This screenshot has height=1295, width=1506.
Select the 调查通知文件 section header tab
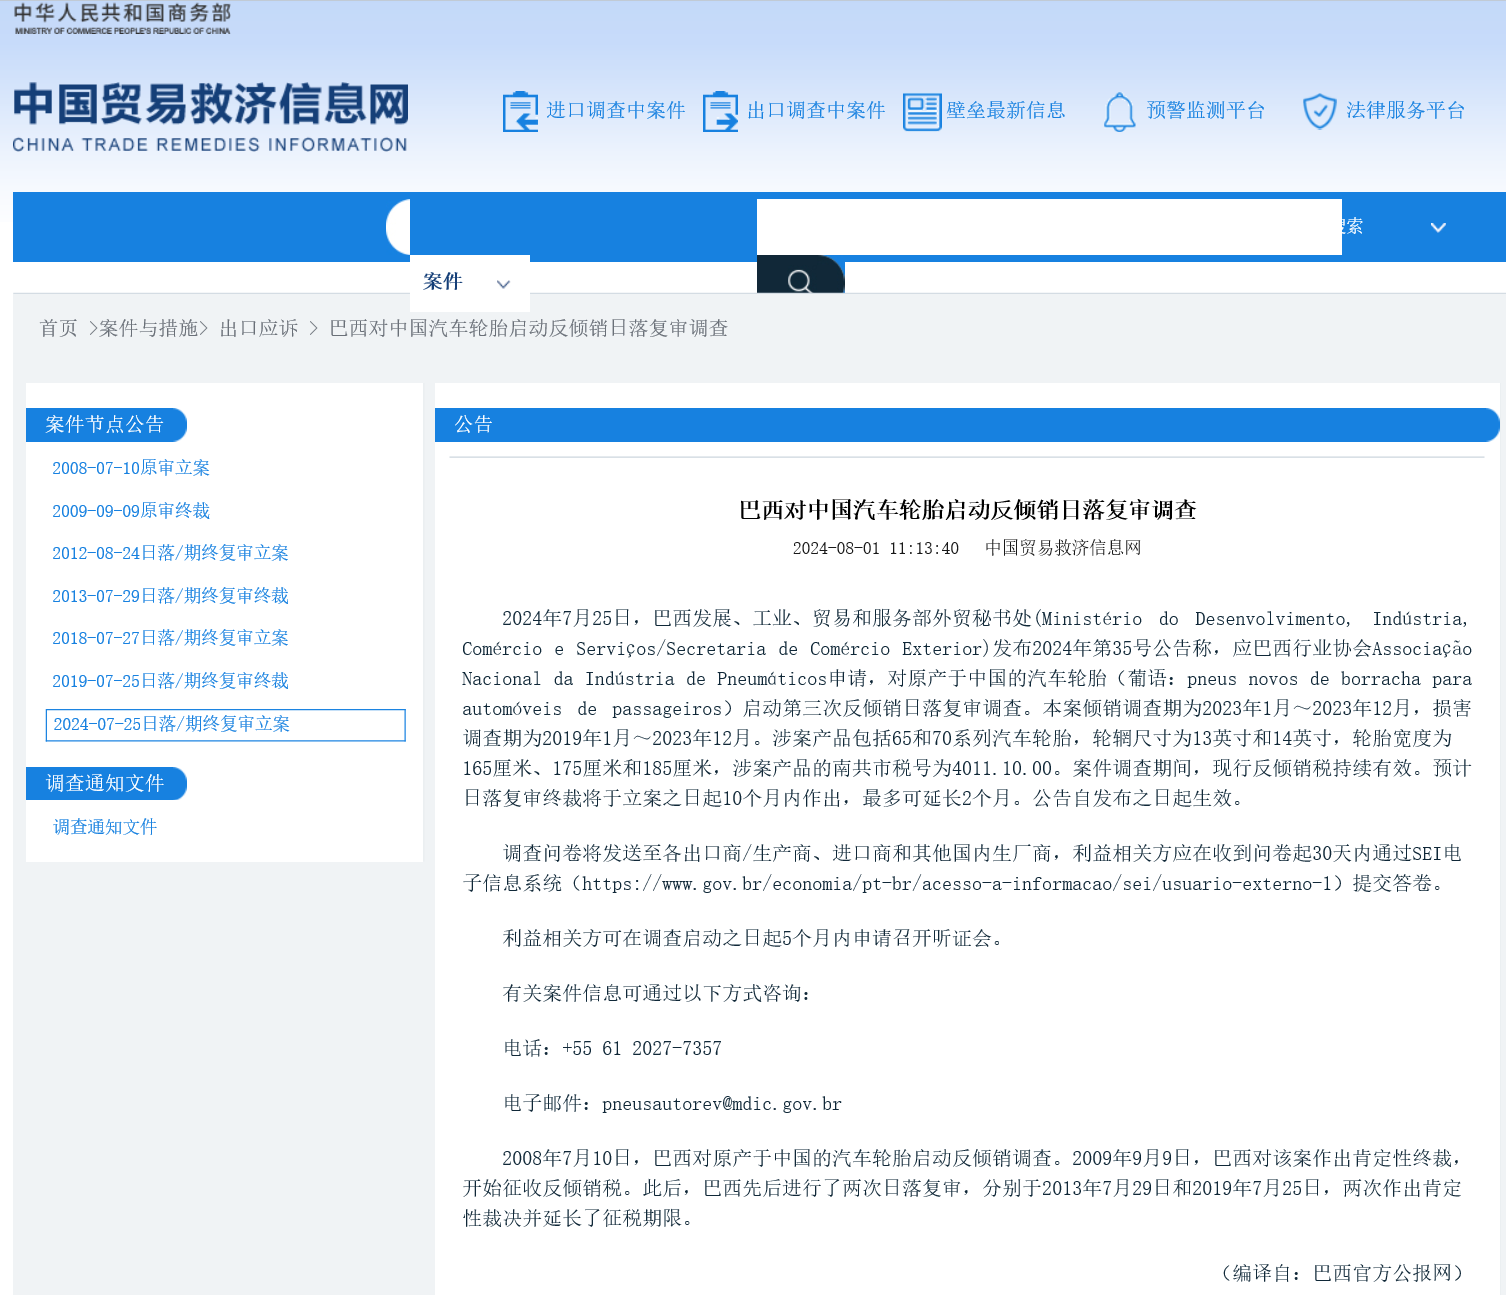tap(106, 783)
